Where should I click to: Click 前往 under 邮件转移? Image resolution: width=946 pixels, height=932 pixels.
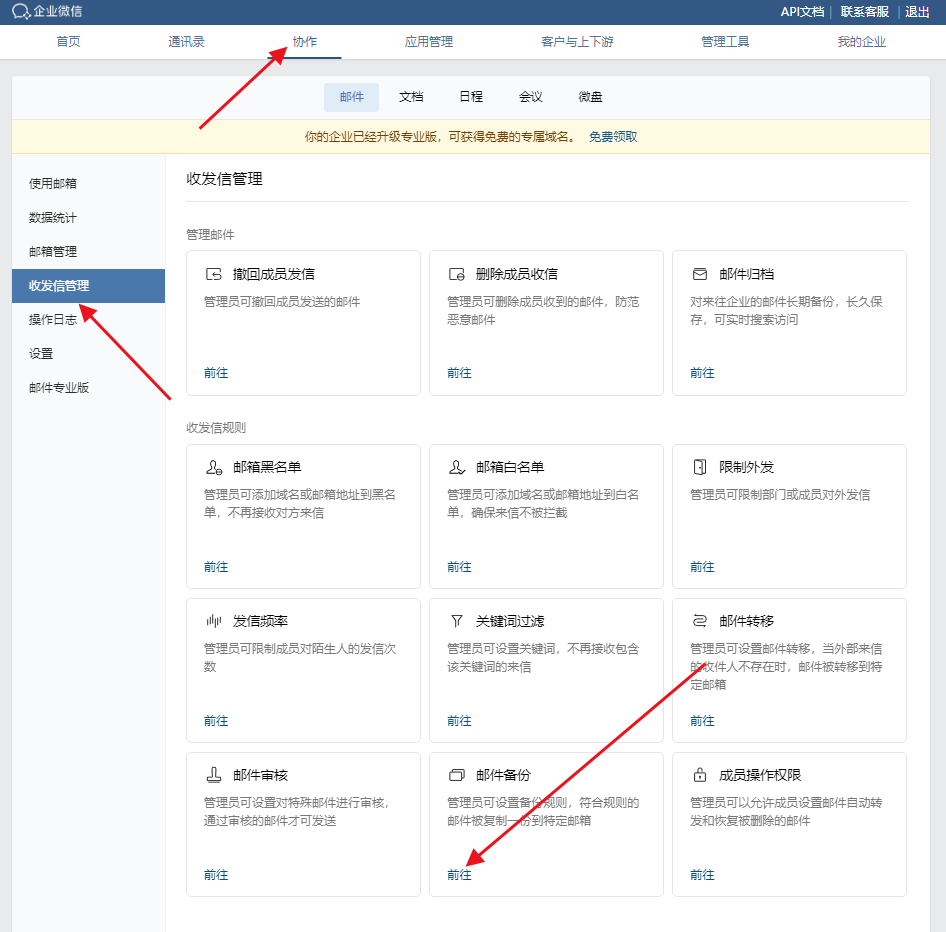coord(702,721)
